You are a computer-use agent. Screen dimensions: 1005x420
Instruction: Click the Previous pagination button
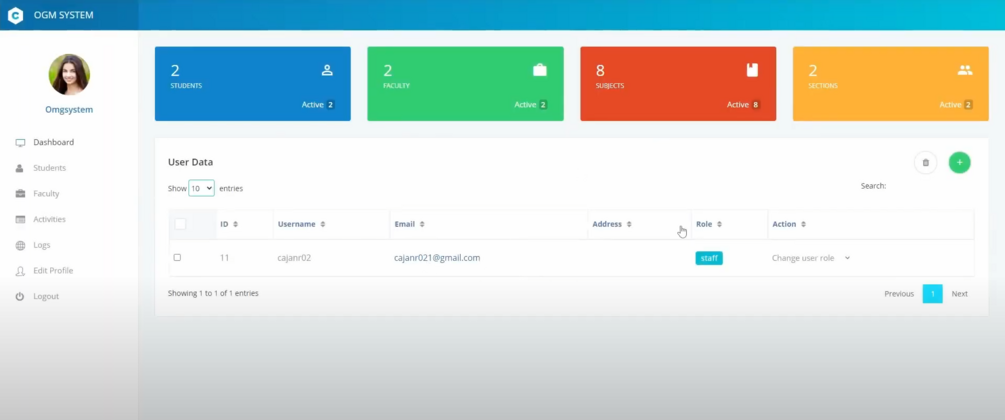coord(899,294)
